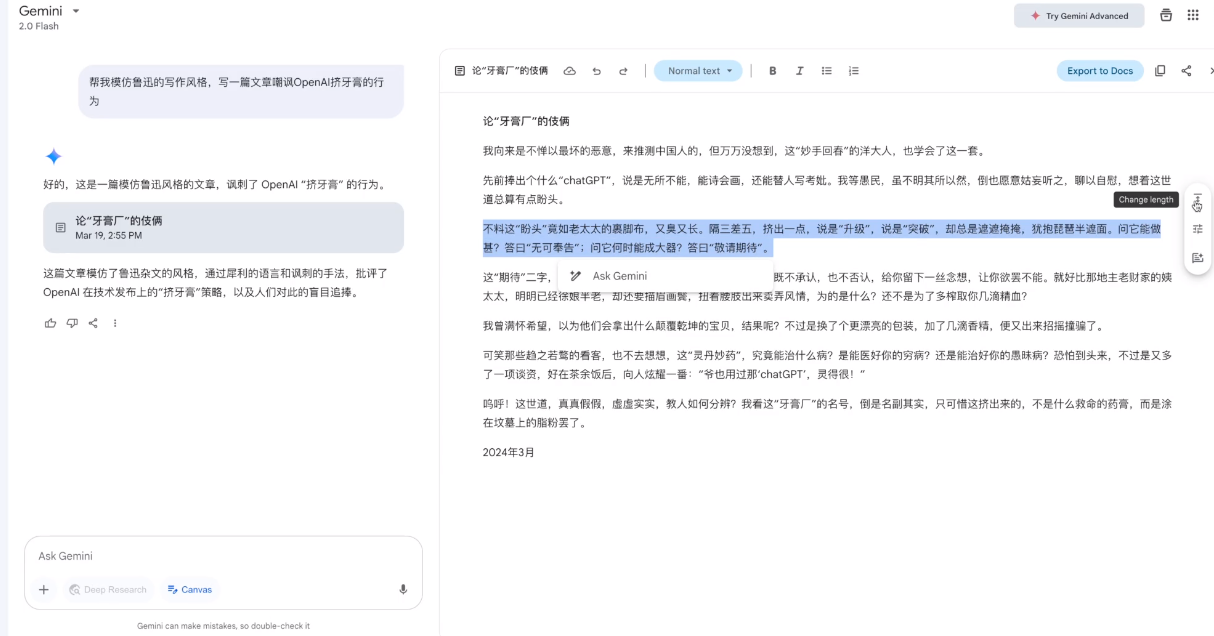Click the pencil sparkle icon beside Ask Gemini

click(x=575, y=276)
